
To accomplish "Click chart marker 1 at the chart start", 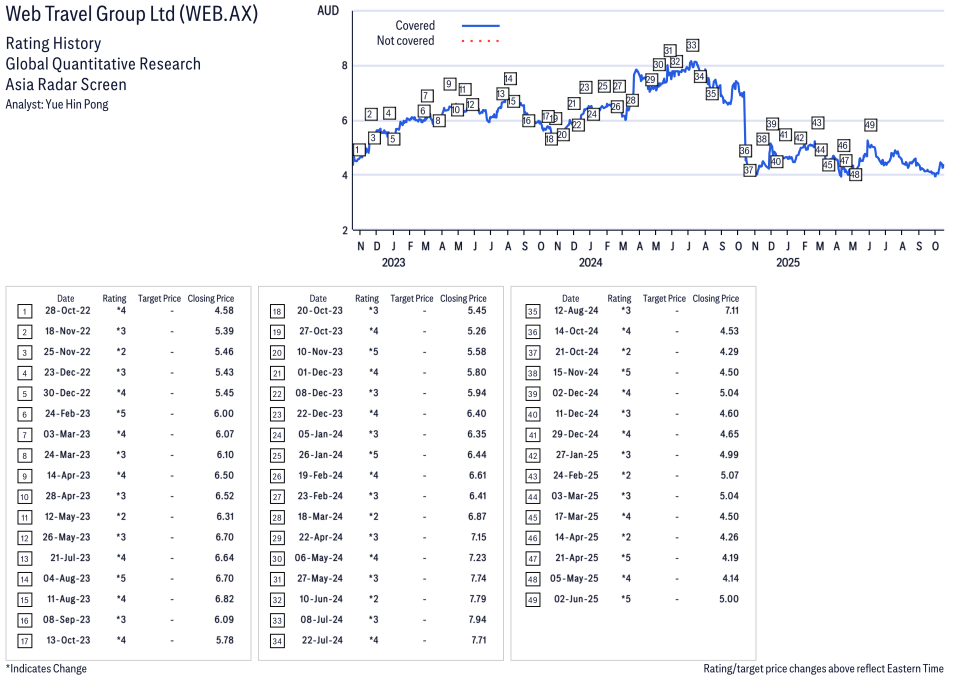I will click(x=357, y=150).
